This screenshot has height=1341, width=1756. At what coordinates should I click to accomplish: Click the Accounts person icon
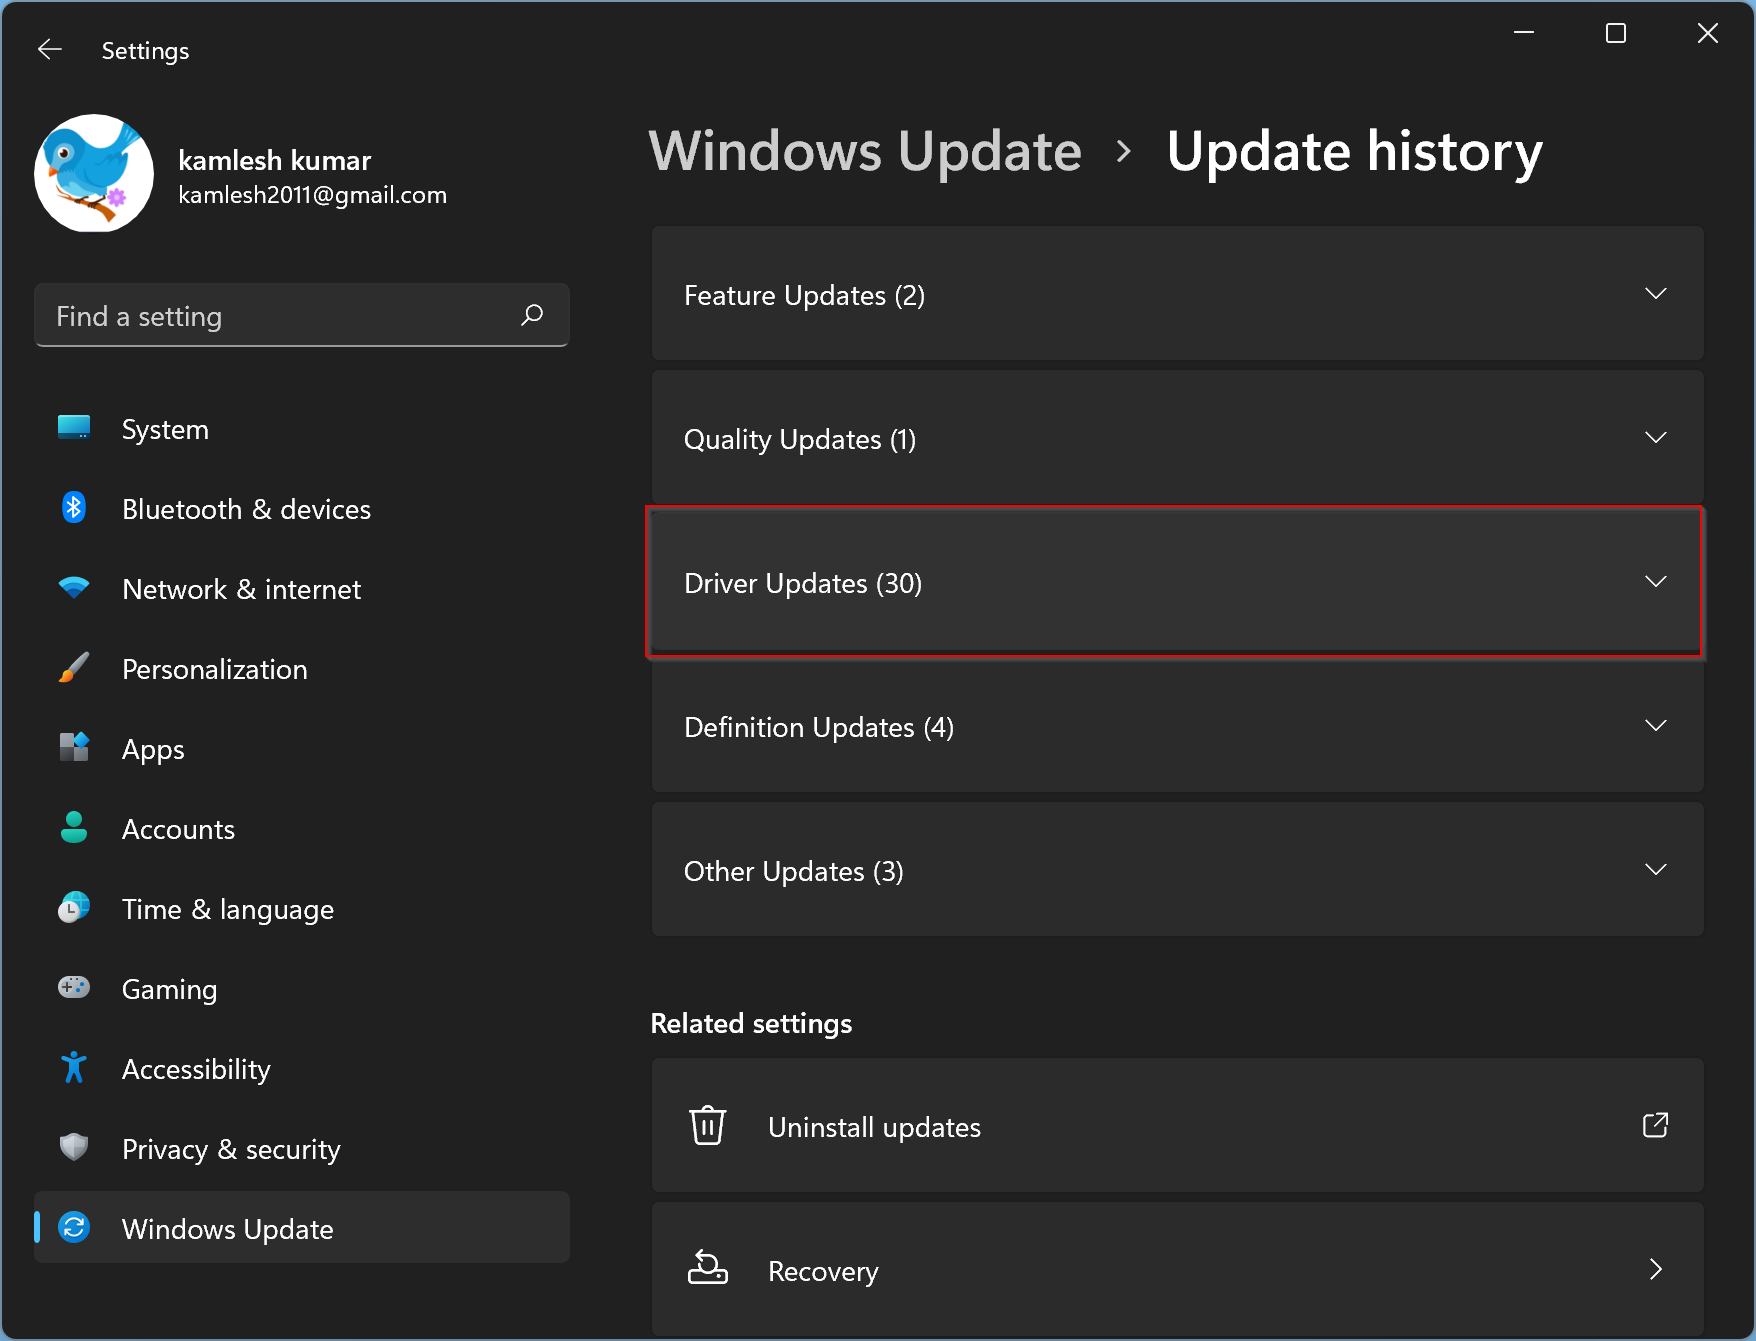(74, 828)
